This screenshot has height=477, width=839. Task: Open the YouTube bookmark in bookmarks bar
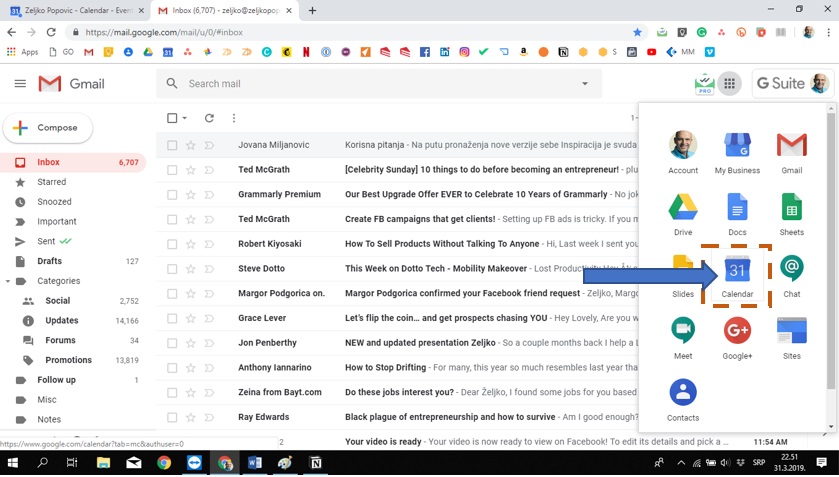click(x=651, y=52)
